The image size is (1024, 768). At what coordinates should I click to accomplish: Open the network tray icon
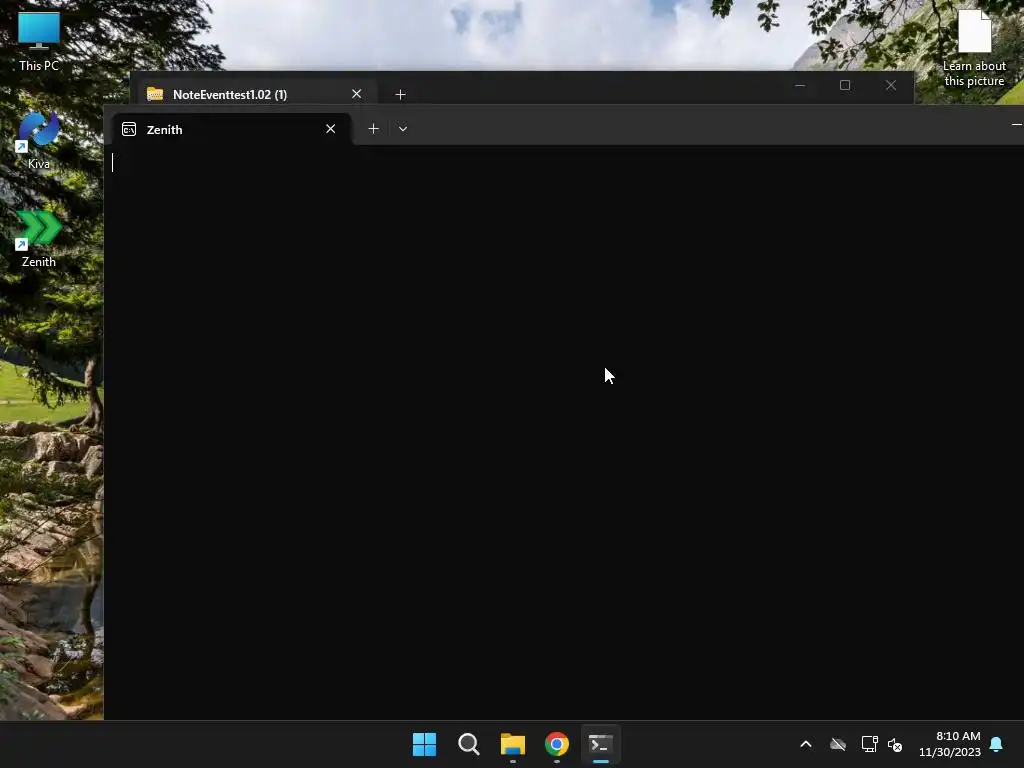869,744
